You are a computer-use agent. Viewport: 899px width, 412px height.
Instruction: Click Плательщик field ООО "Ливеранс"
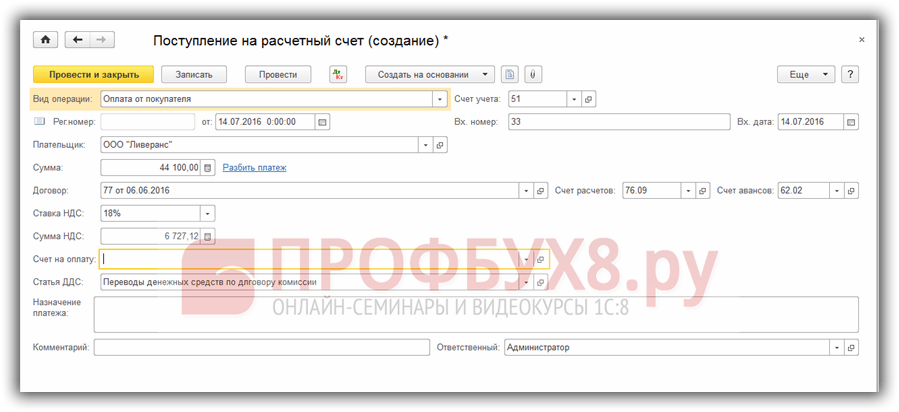(x=260, y=145)
